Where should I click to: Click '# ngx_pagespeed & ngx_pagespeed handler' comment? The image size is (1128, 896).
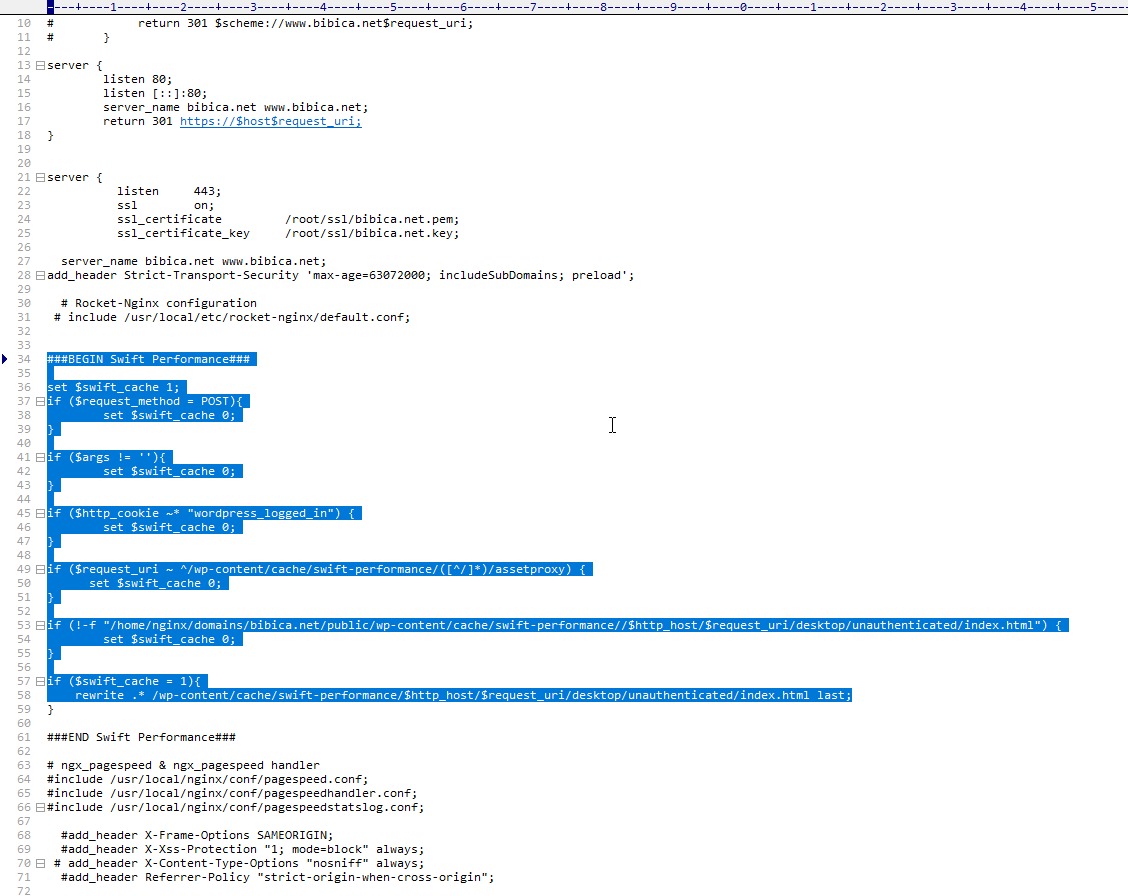pyautogui.click(x=183, y=765)
